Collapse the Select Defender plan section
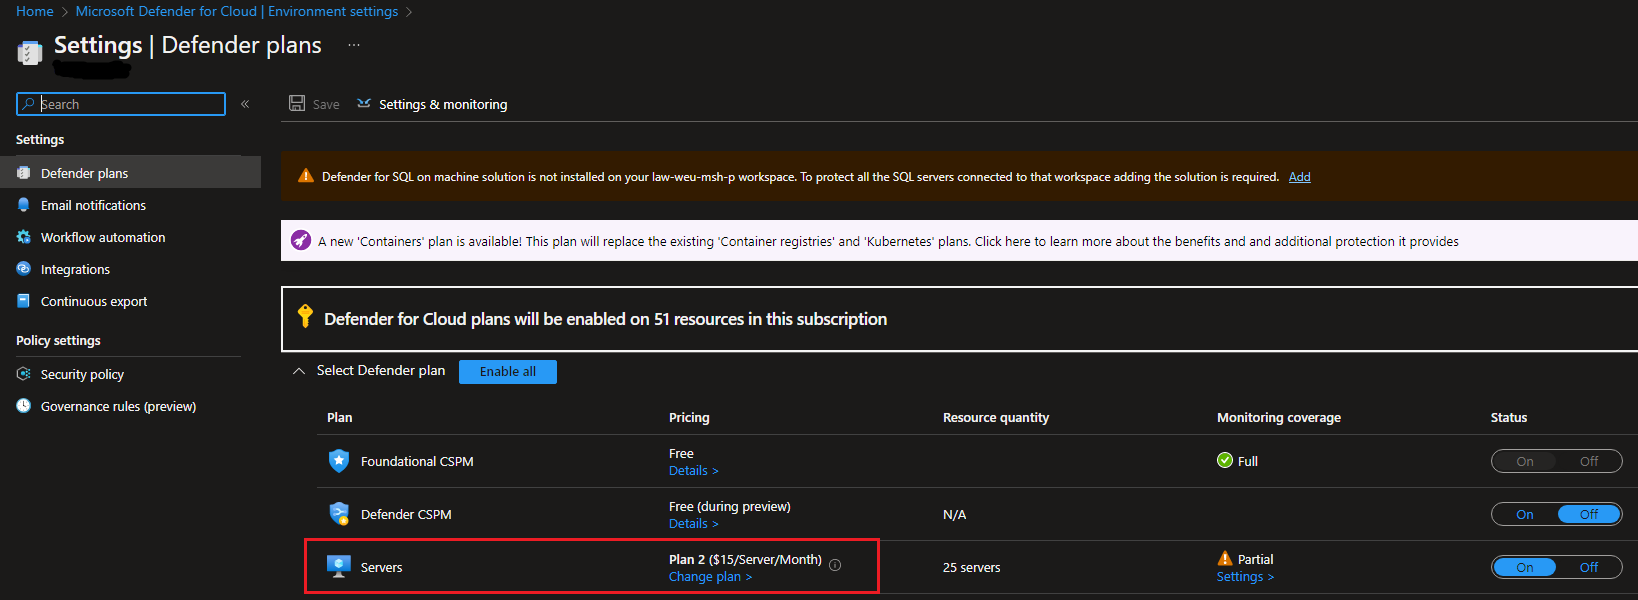The height and width of the screenshot is (600, 1638). [298, 371]
